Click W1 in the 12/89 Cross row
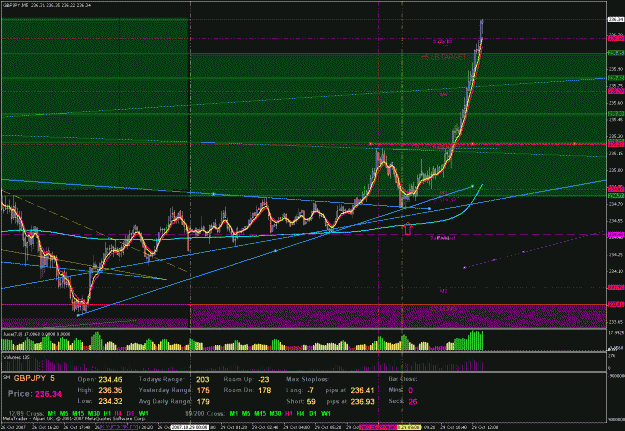 143,414
